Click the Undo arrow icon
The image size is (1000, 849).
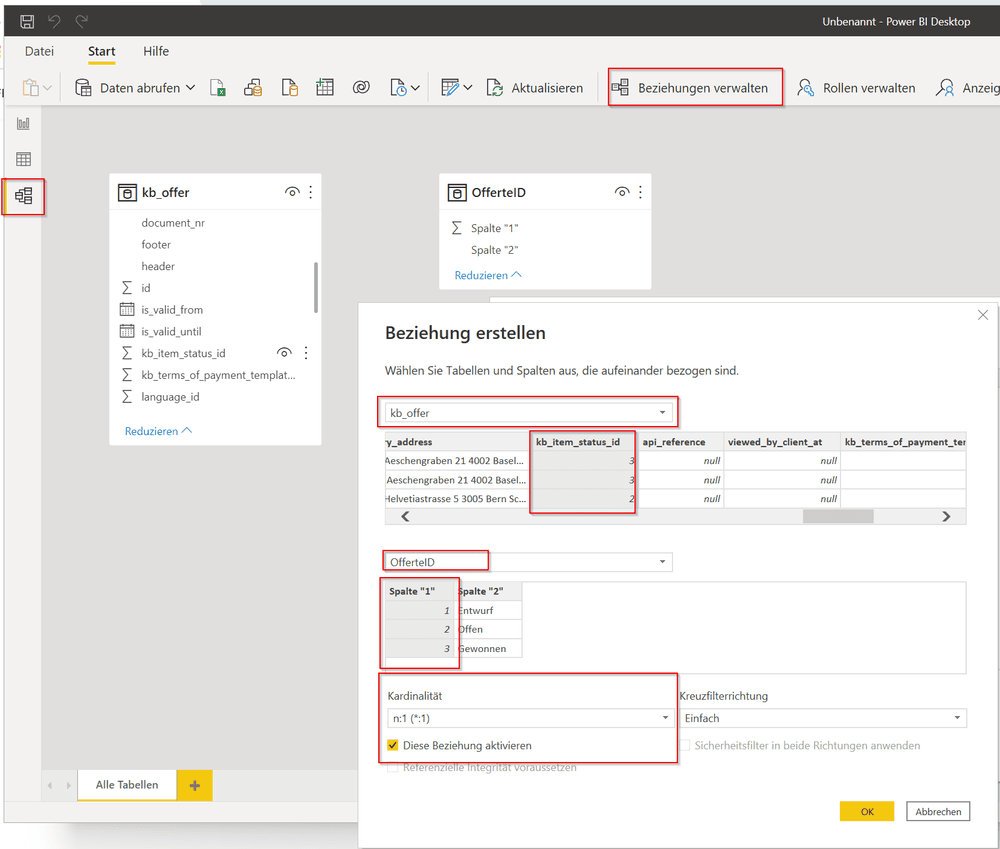coord(54,22)
